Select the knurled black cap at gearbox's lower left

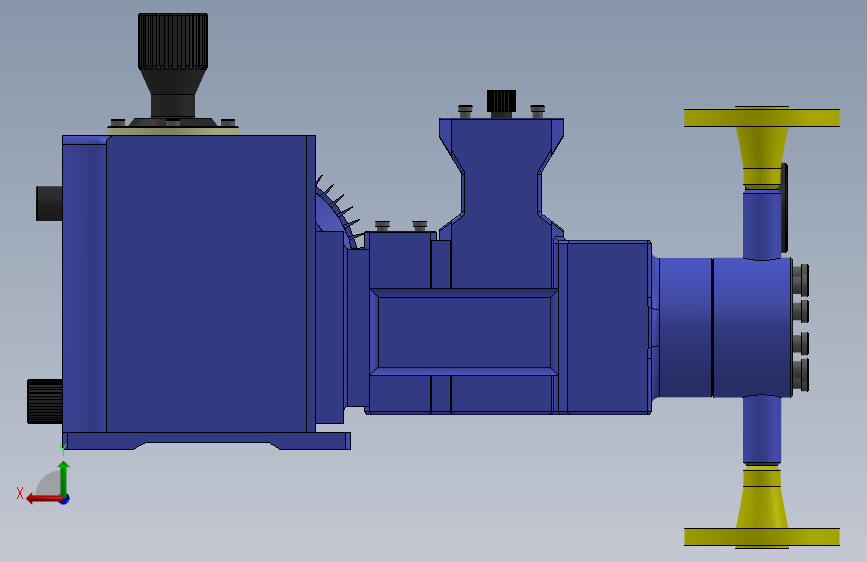tap(45, 402)
